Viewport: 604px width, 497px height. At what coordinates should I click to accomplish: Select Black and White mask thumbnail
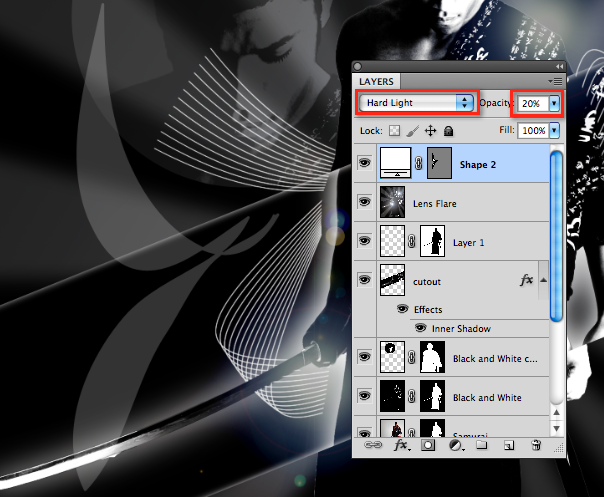tap(432, 396)
